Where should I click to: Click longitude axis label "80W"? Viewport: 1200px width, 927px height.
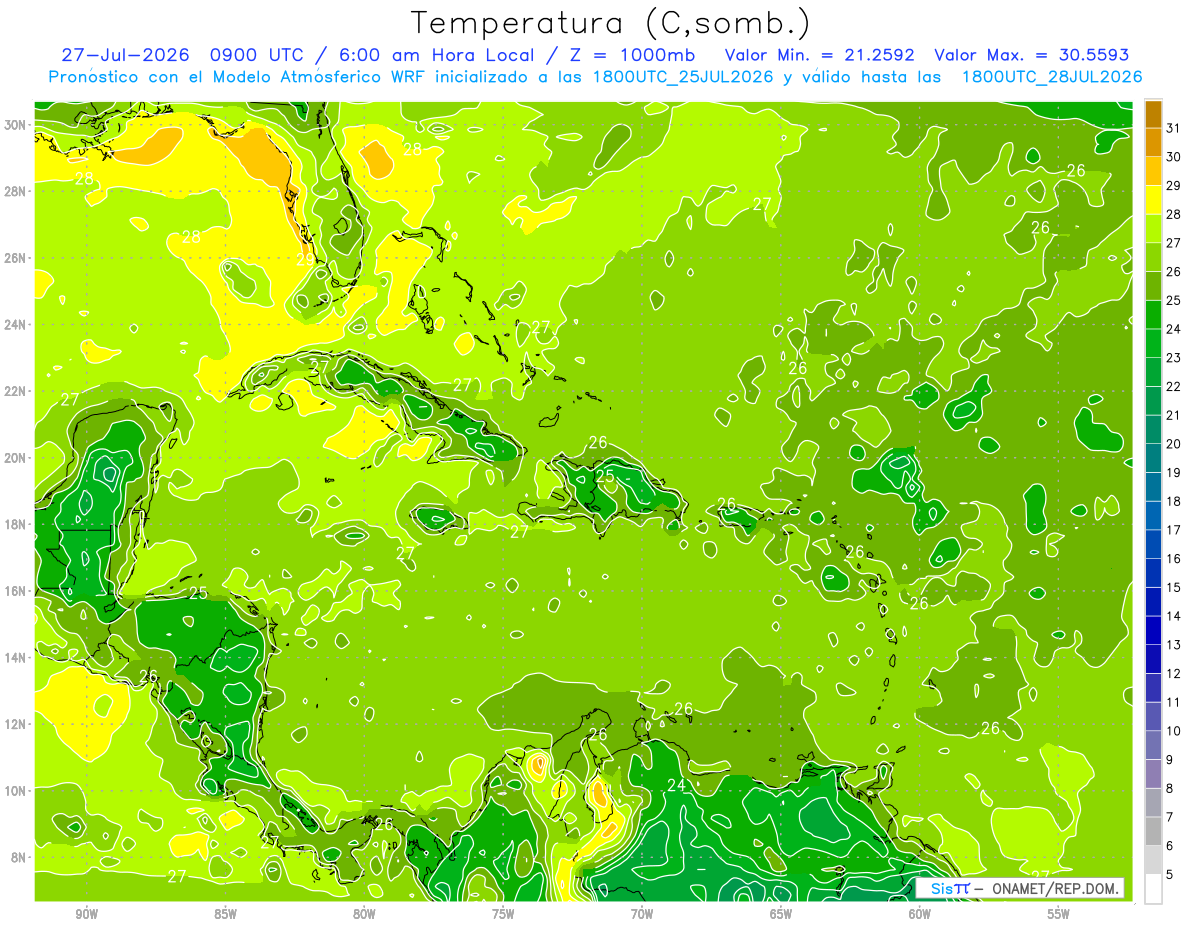pos(364,914)
